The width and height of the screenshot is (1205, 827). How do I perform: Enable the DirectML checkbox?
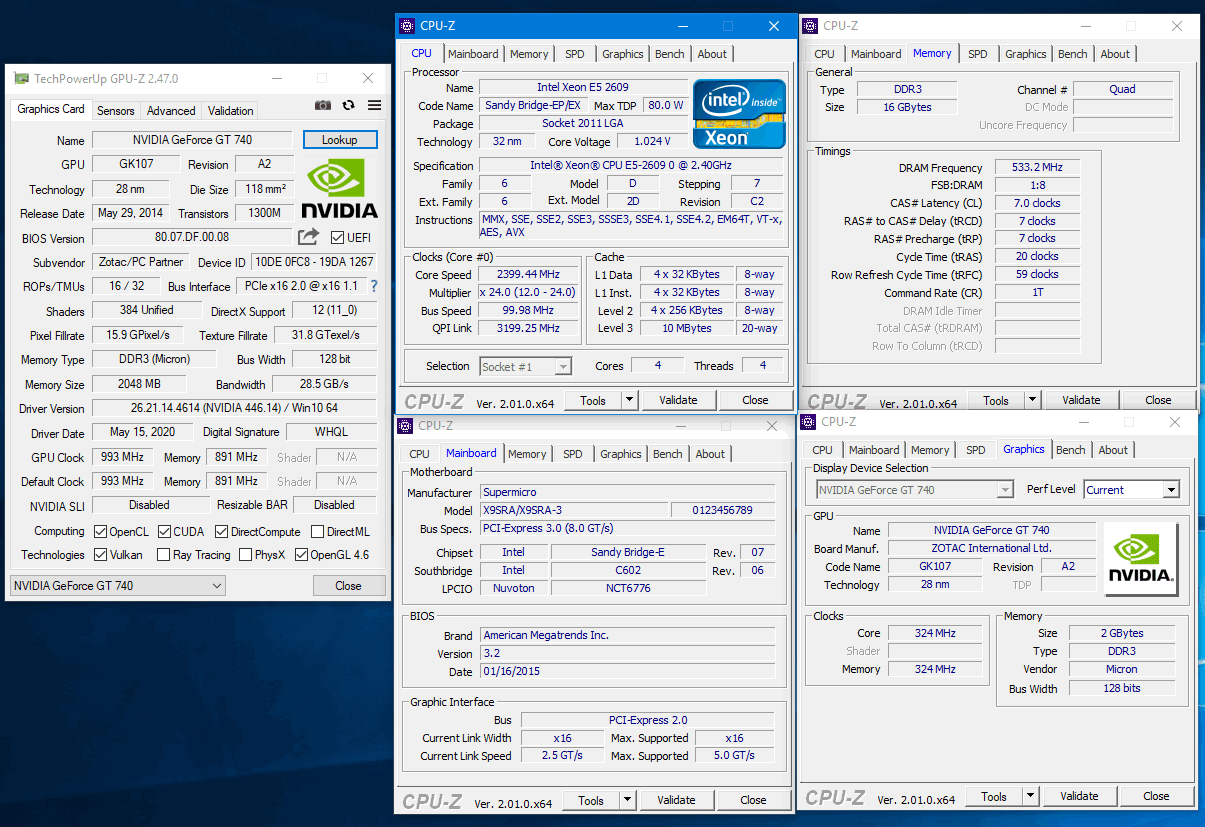317,532
